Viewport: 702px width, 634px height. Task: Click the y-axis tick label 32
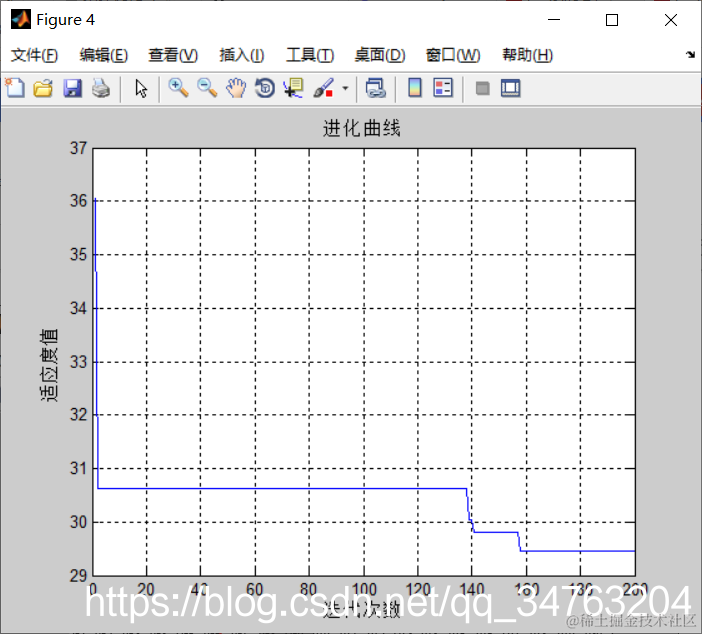pyautogui.click(x=78, y=415)
